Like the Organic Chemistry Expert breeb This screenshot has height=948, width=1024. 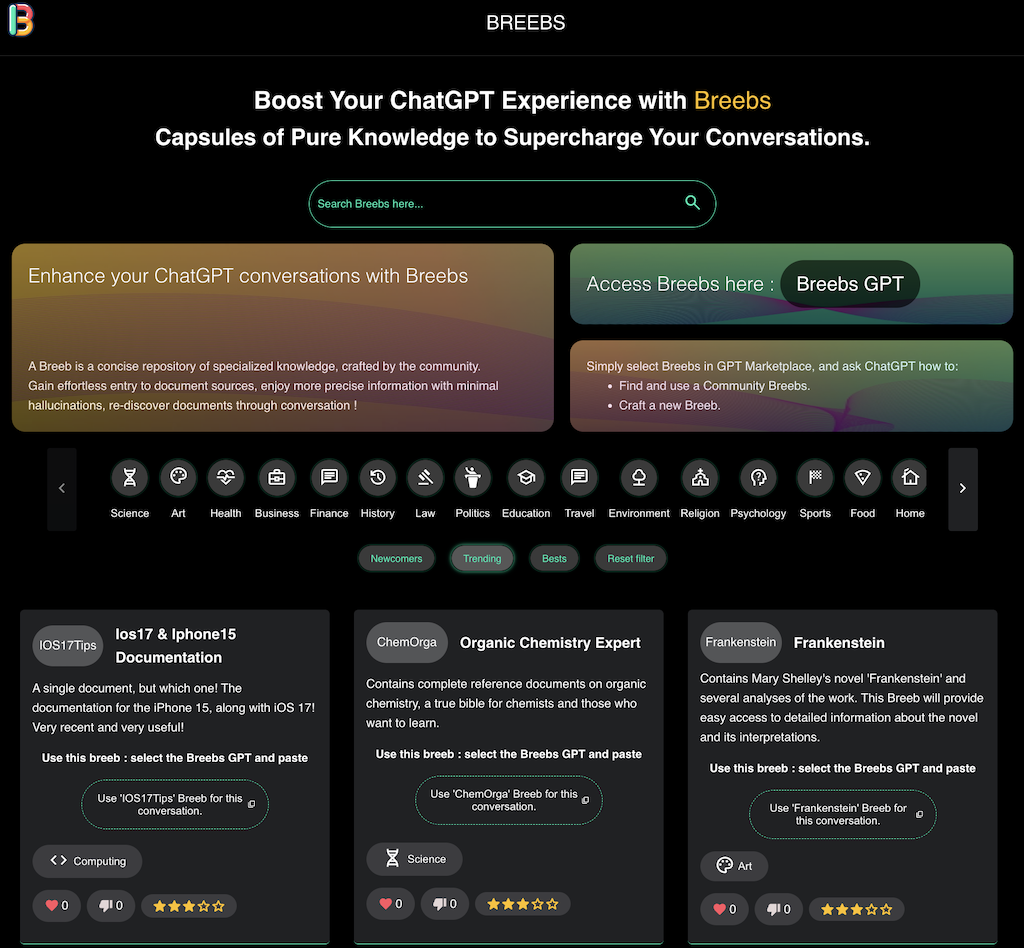pos(391,904)
